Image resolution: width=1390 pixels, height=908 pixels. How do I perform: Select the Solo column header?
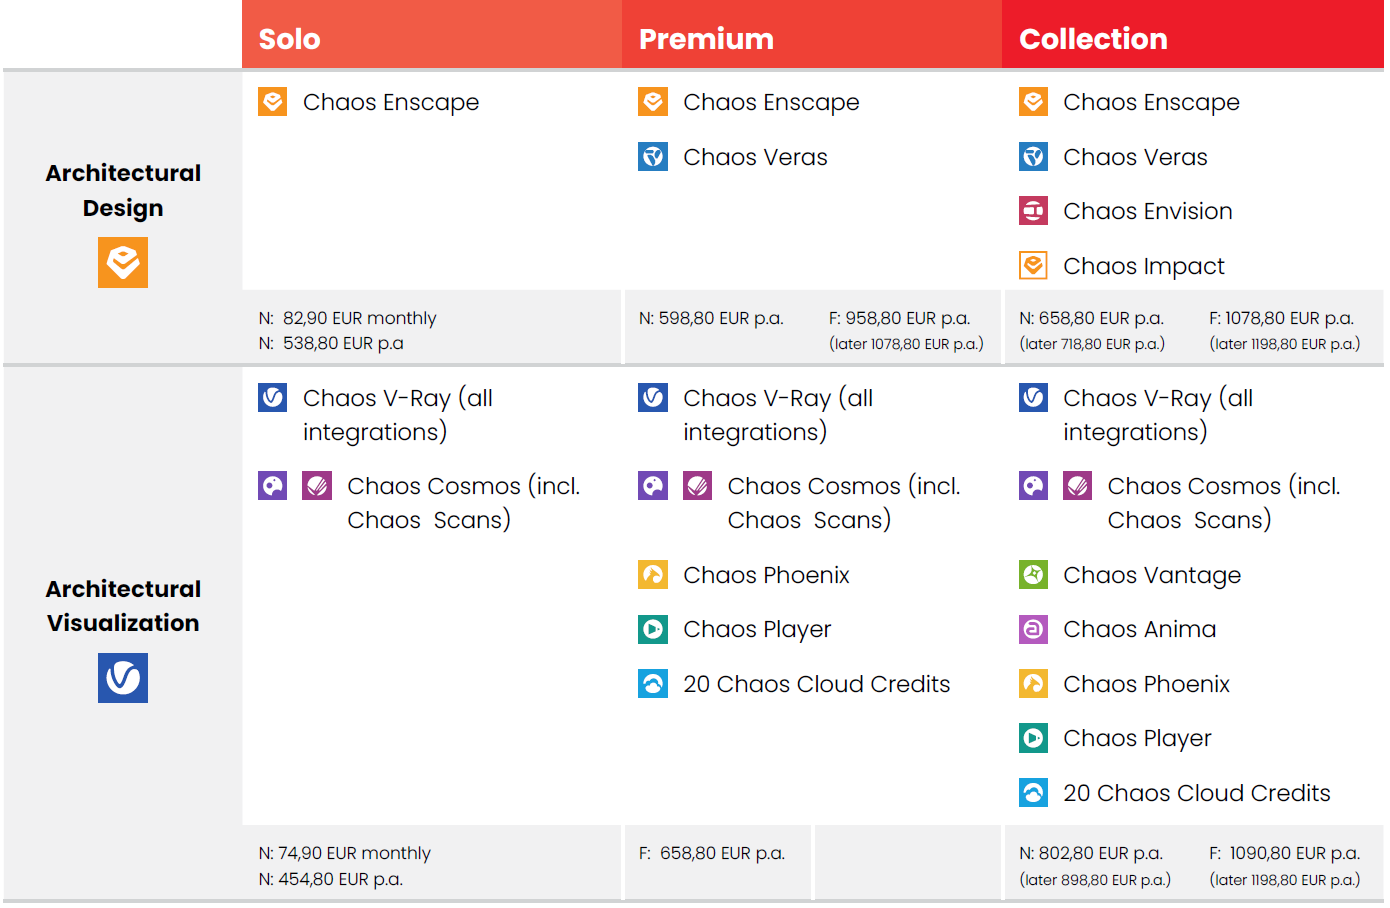click(290, 39)
